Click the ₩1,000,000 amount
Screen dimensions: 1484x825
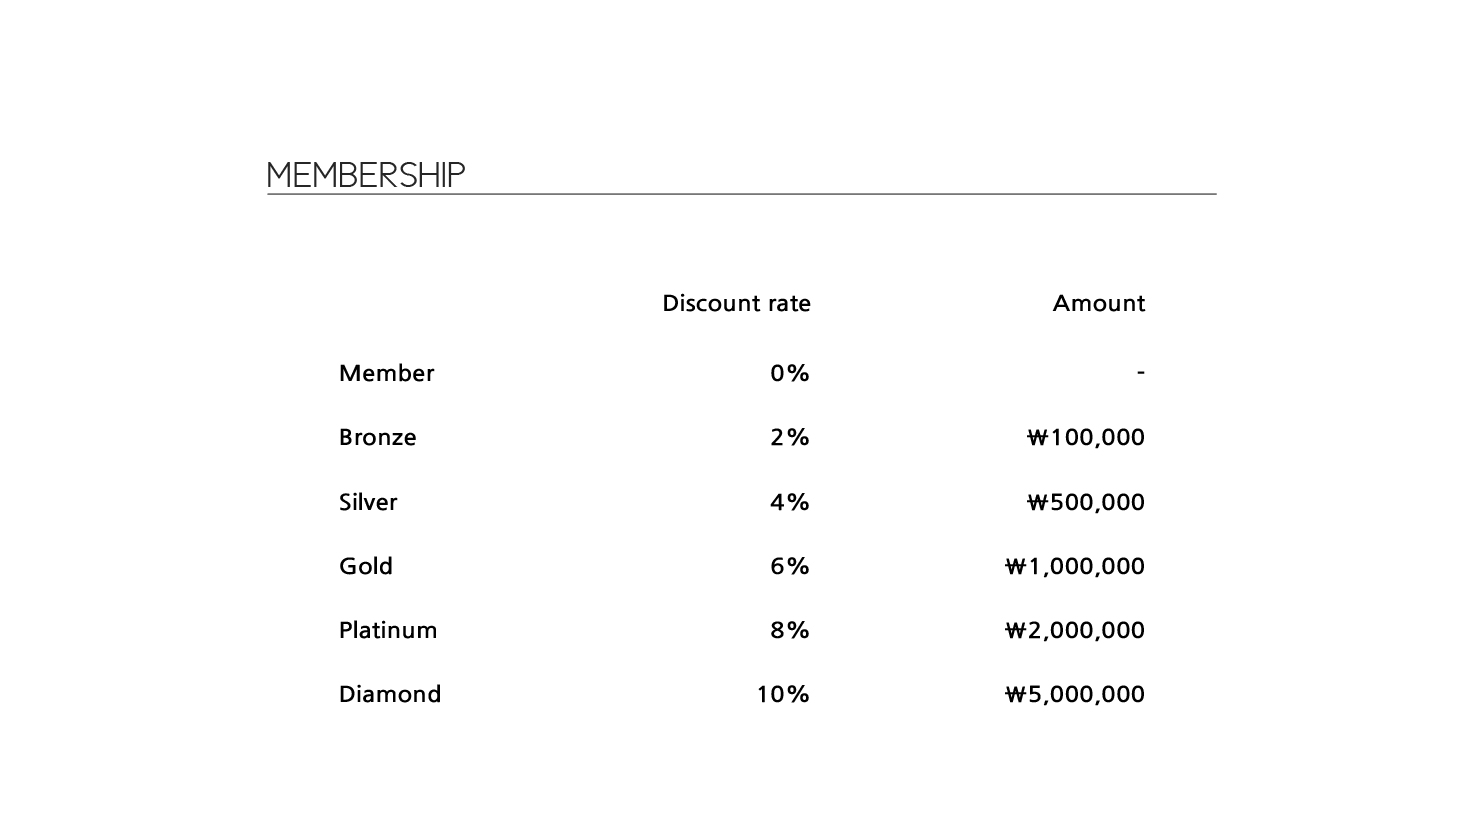point(1075,566)
